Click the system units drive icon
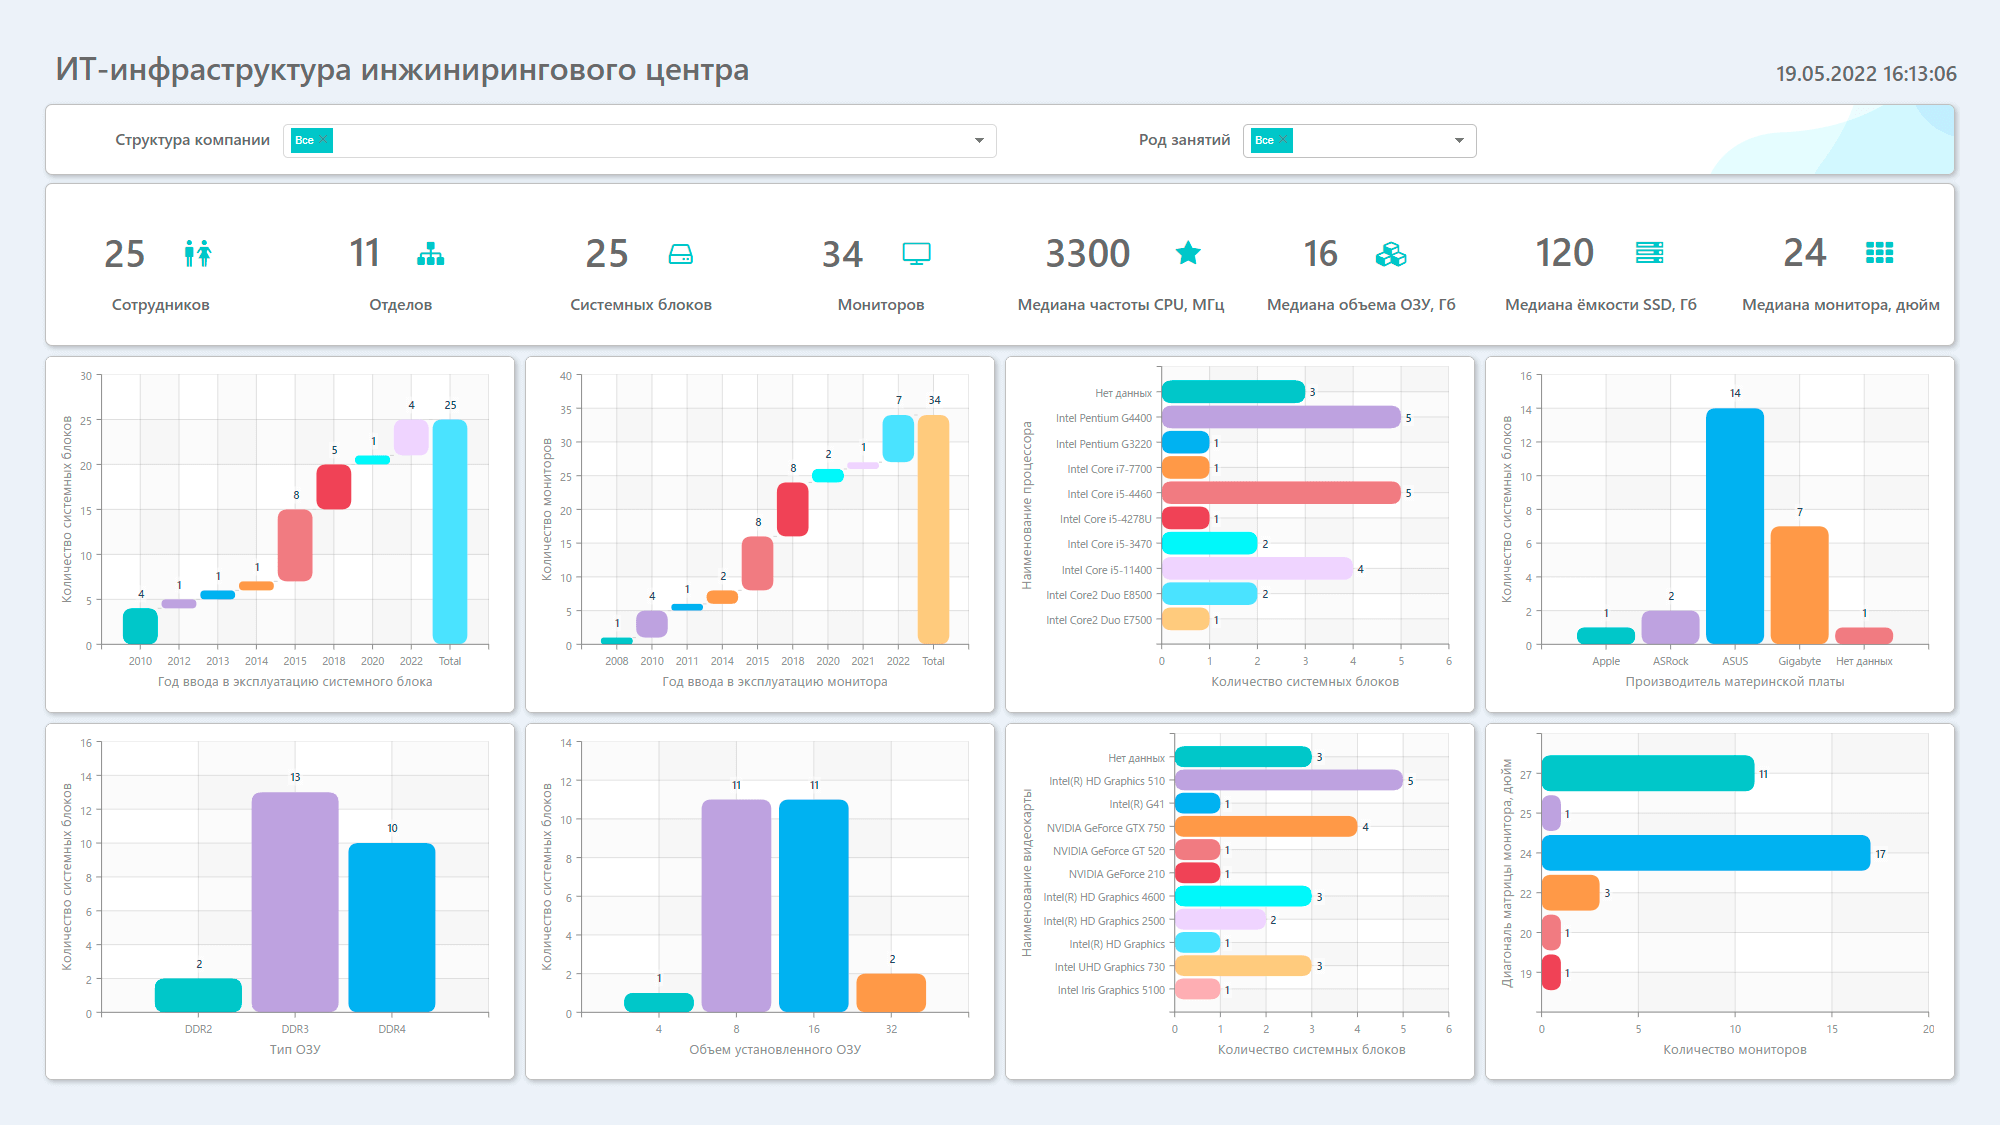Viewport: 2000px width, 1125px height. [681, 254]
